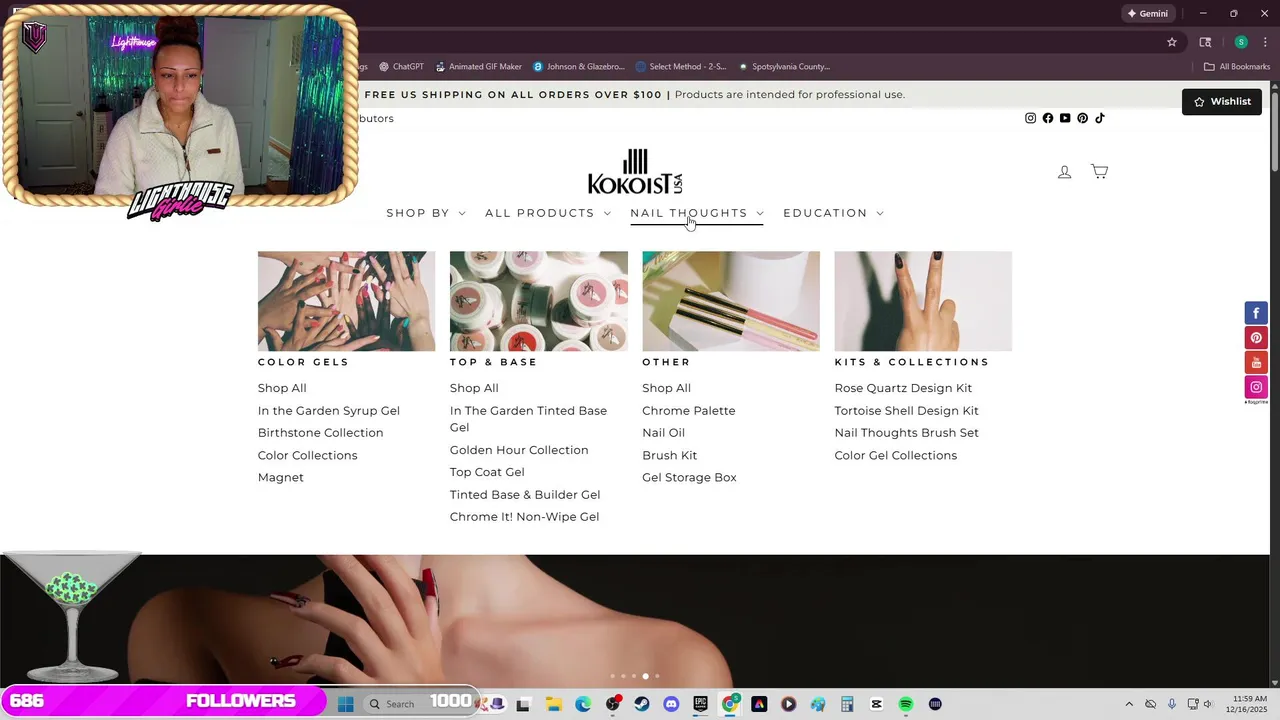Open the Select Method bookmark
Viewport: 1280px width, 720px height.
tap(681, 67)
